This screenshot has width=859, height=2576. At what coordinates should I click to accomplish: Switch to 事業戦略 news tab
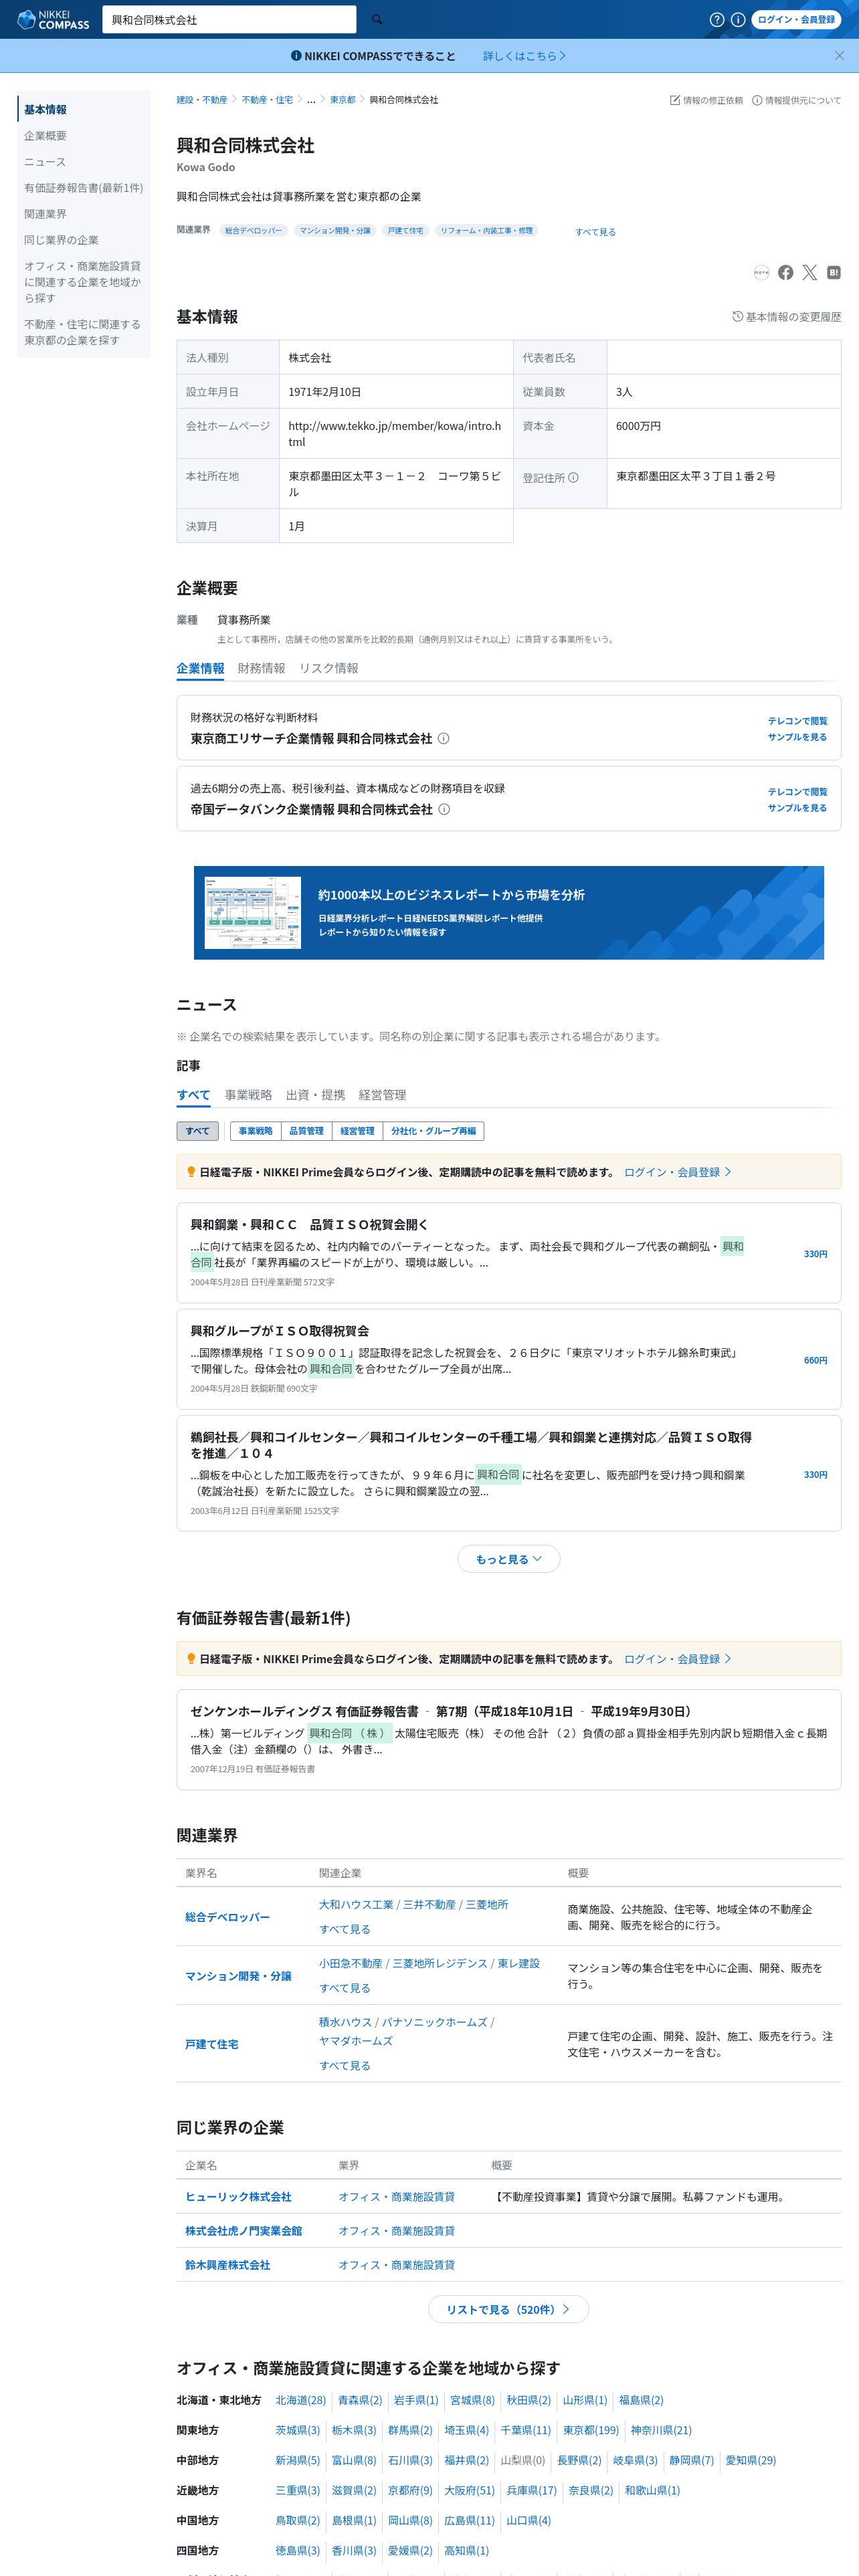(248, 1095)
